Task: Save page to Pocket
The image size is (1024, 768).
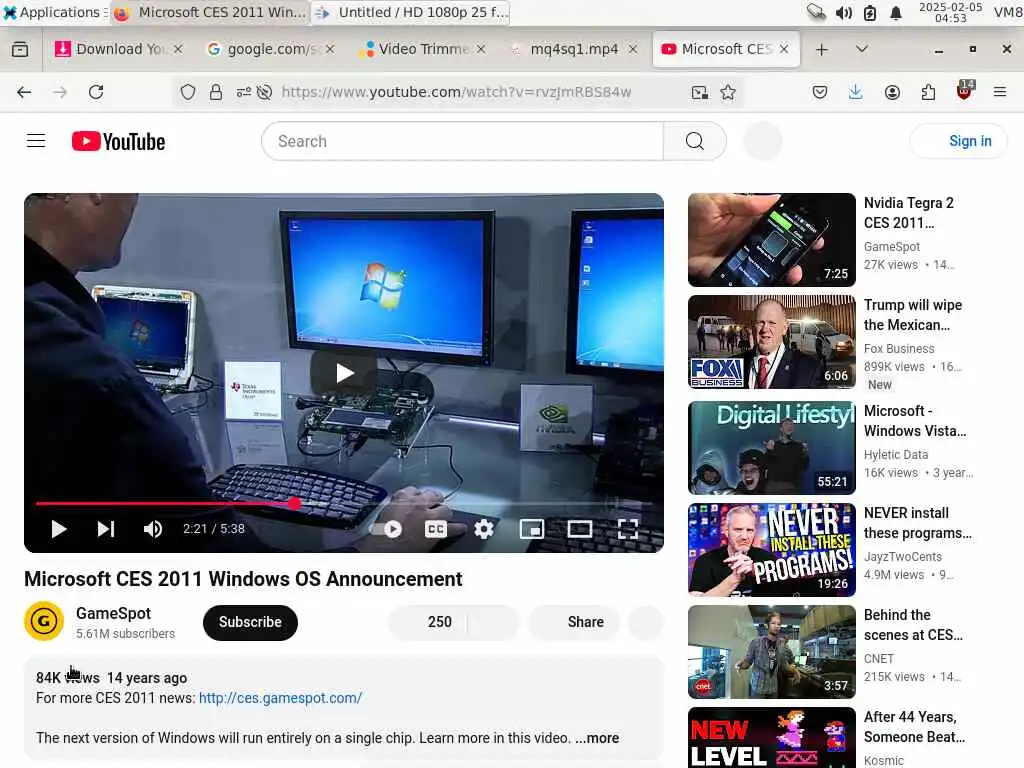Action: pyautogui.click(x=820, y=92)
